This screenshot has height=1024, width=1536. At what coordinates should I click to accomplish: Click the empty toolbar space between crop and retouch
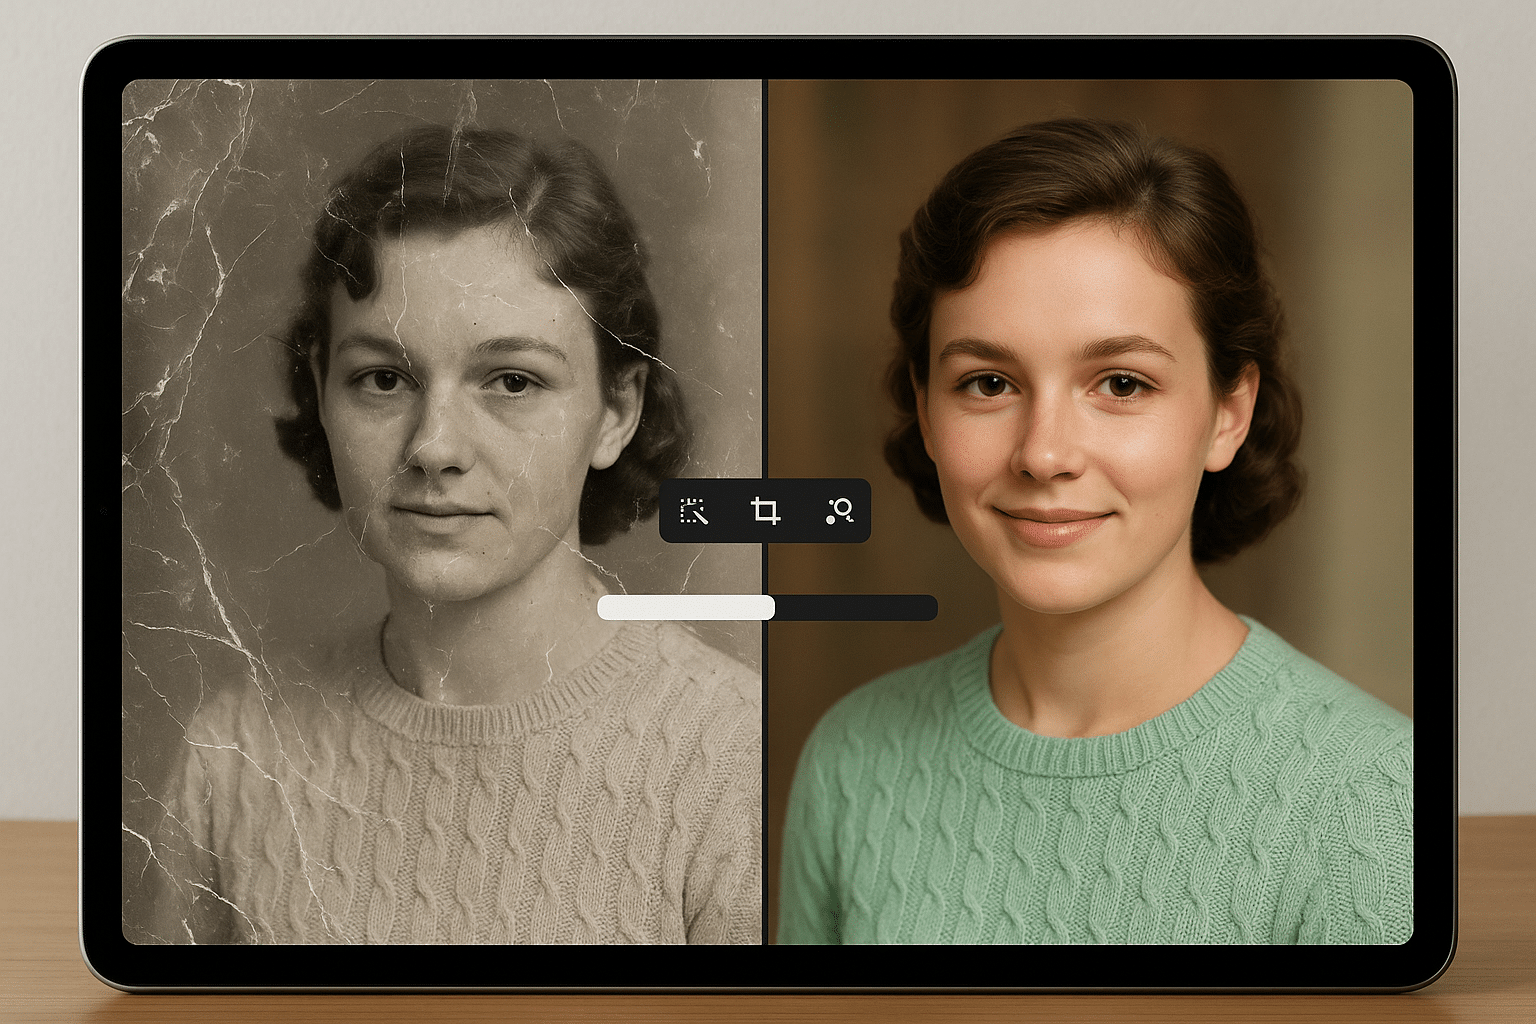tap(802, 511)
